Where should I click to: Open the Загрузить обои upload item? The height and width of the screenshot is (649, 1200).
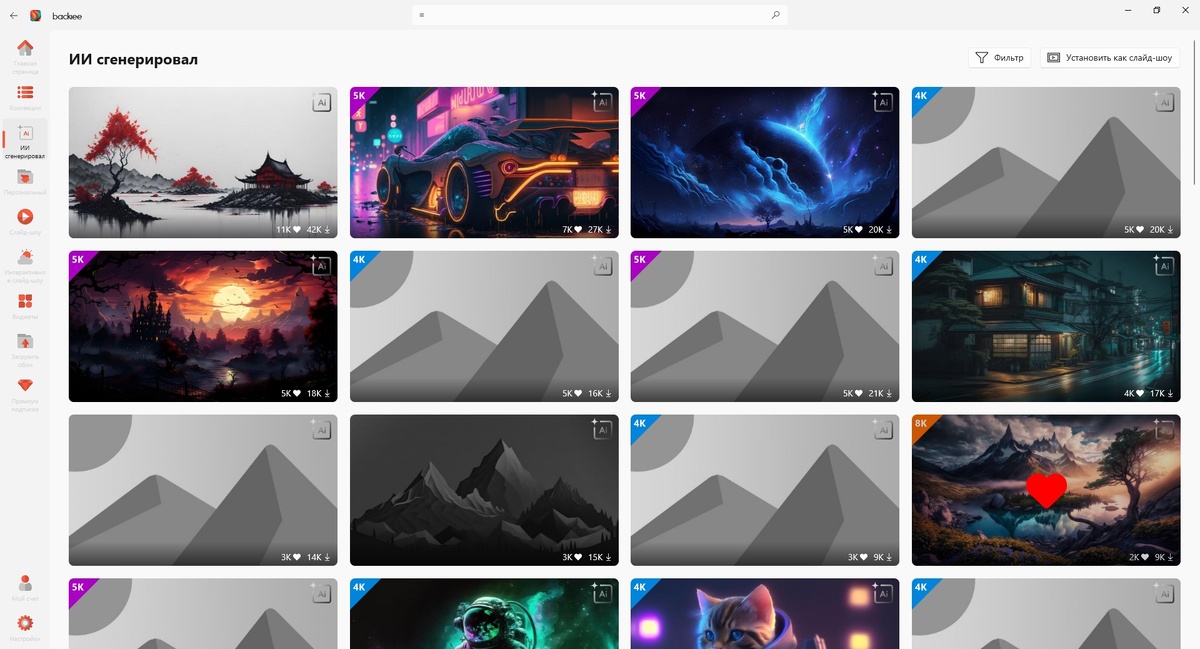point(25,350)
